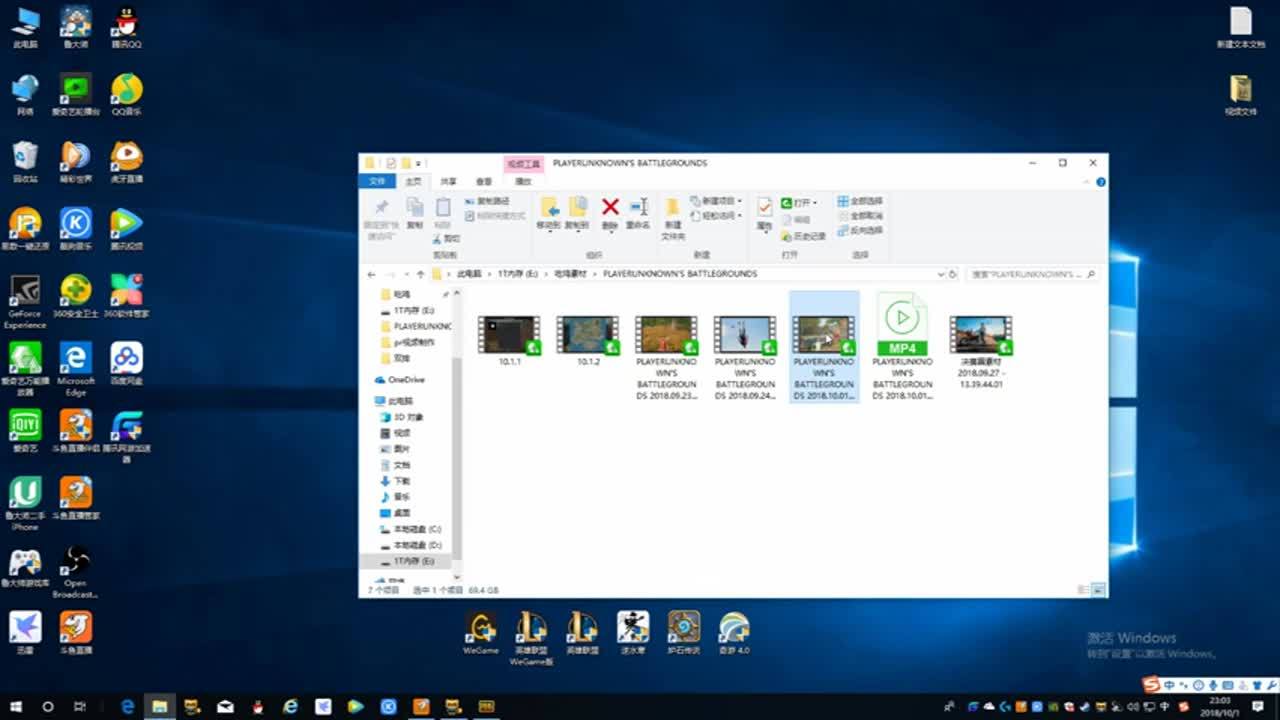Switch to large icons view in status bar

1099,590
